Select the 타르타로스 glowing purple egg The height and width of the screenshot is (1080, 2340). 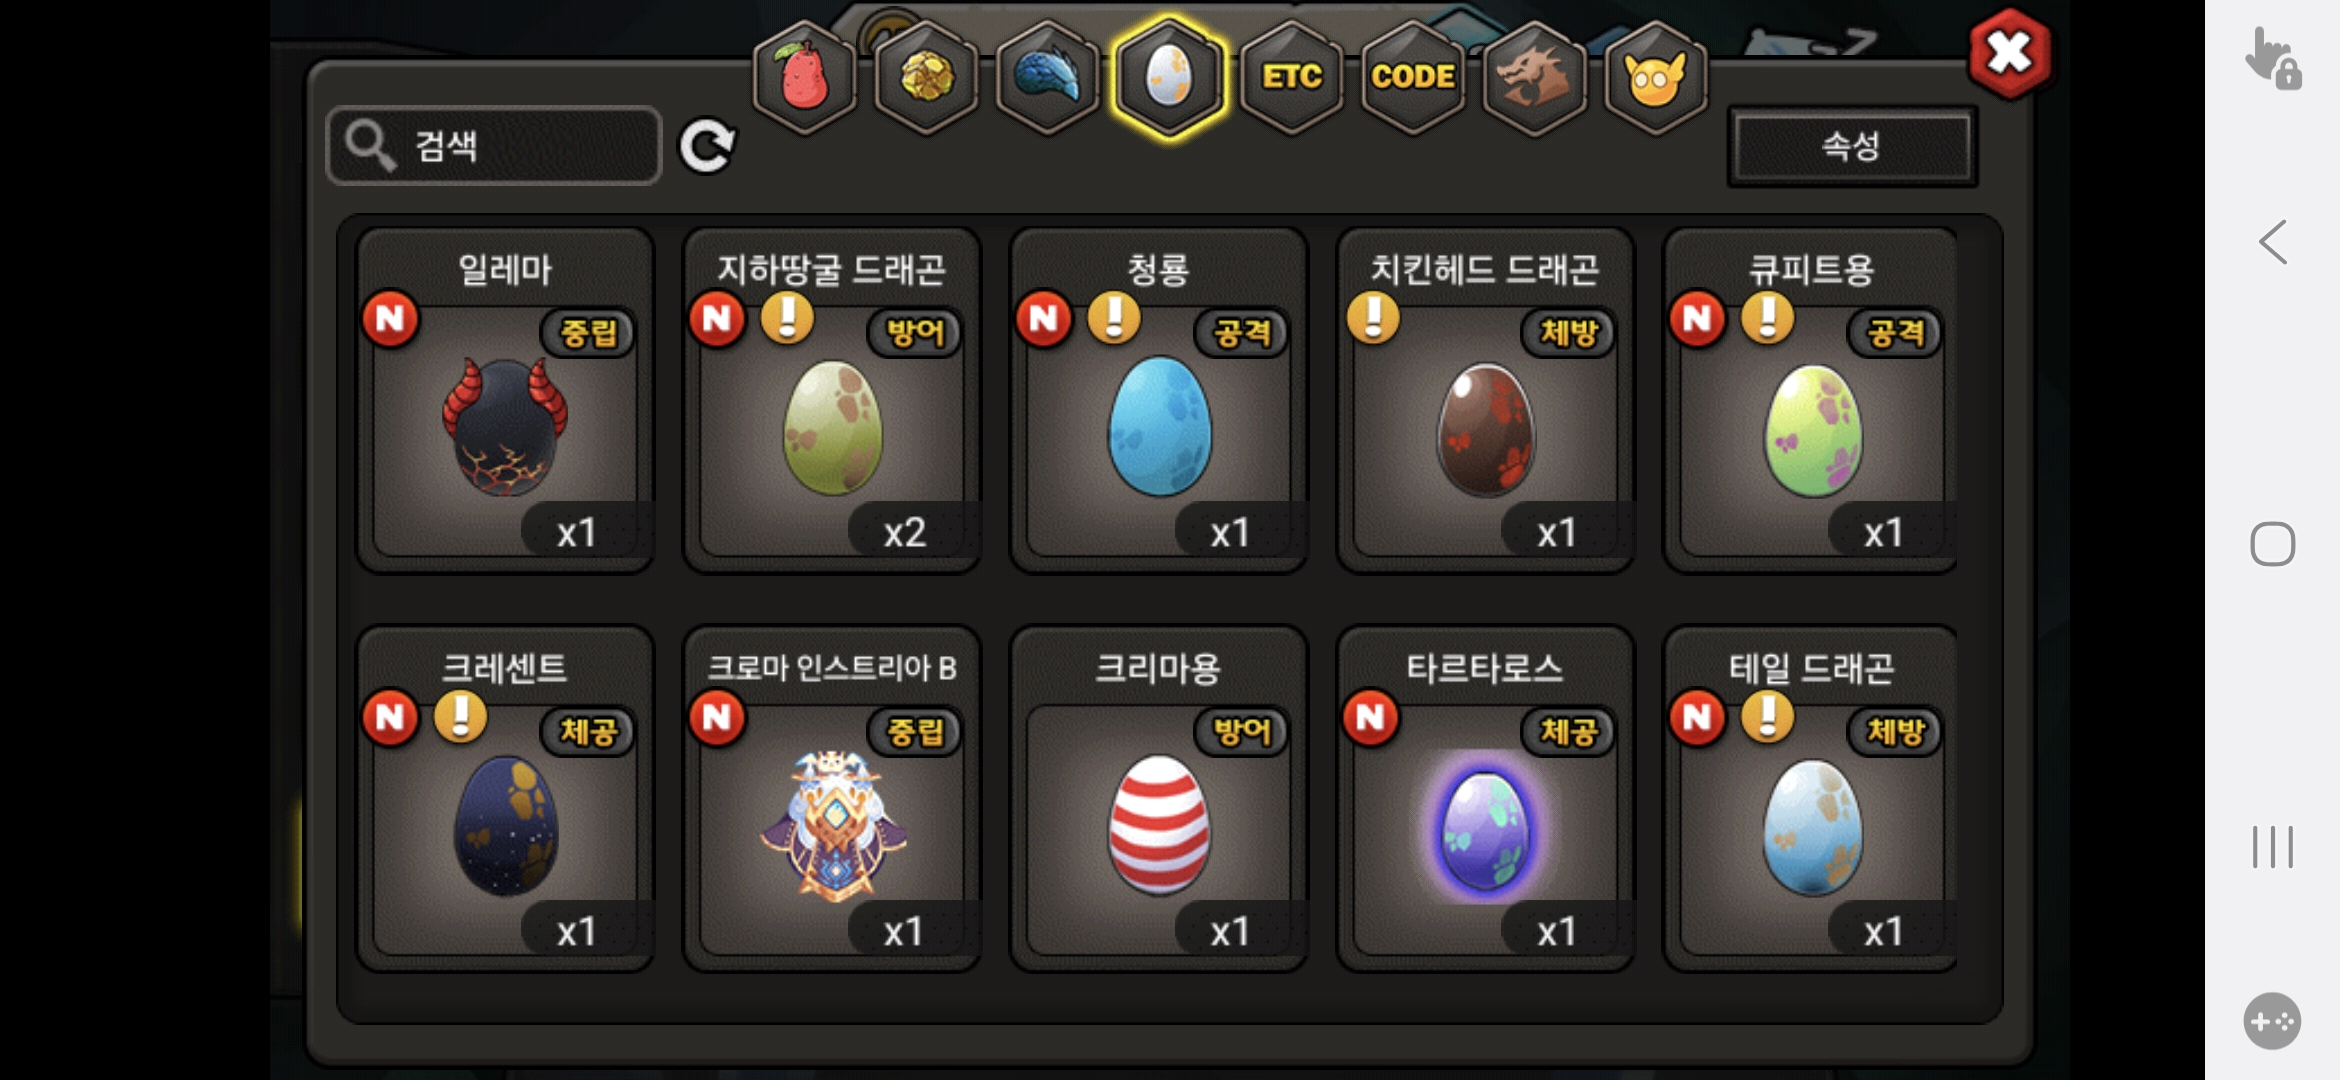coord(1485,798)
